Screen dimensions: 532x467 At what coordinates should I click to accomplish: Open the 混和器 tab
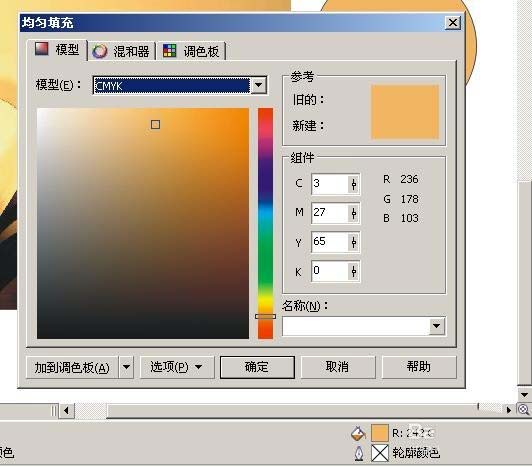click(122, 52)
